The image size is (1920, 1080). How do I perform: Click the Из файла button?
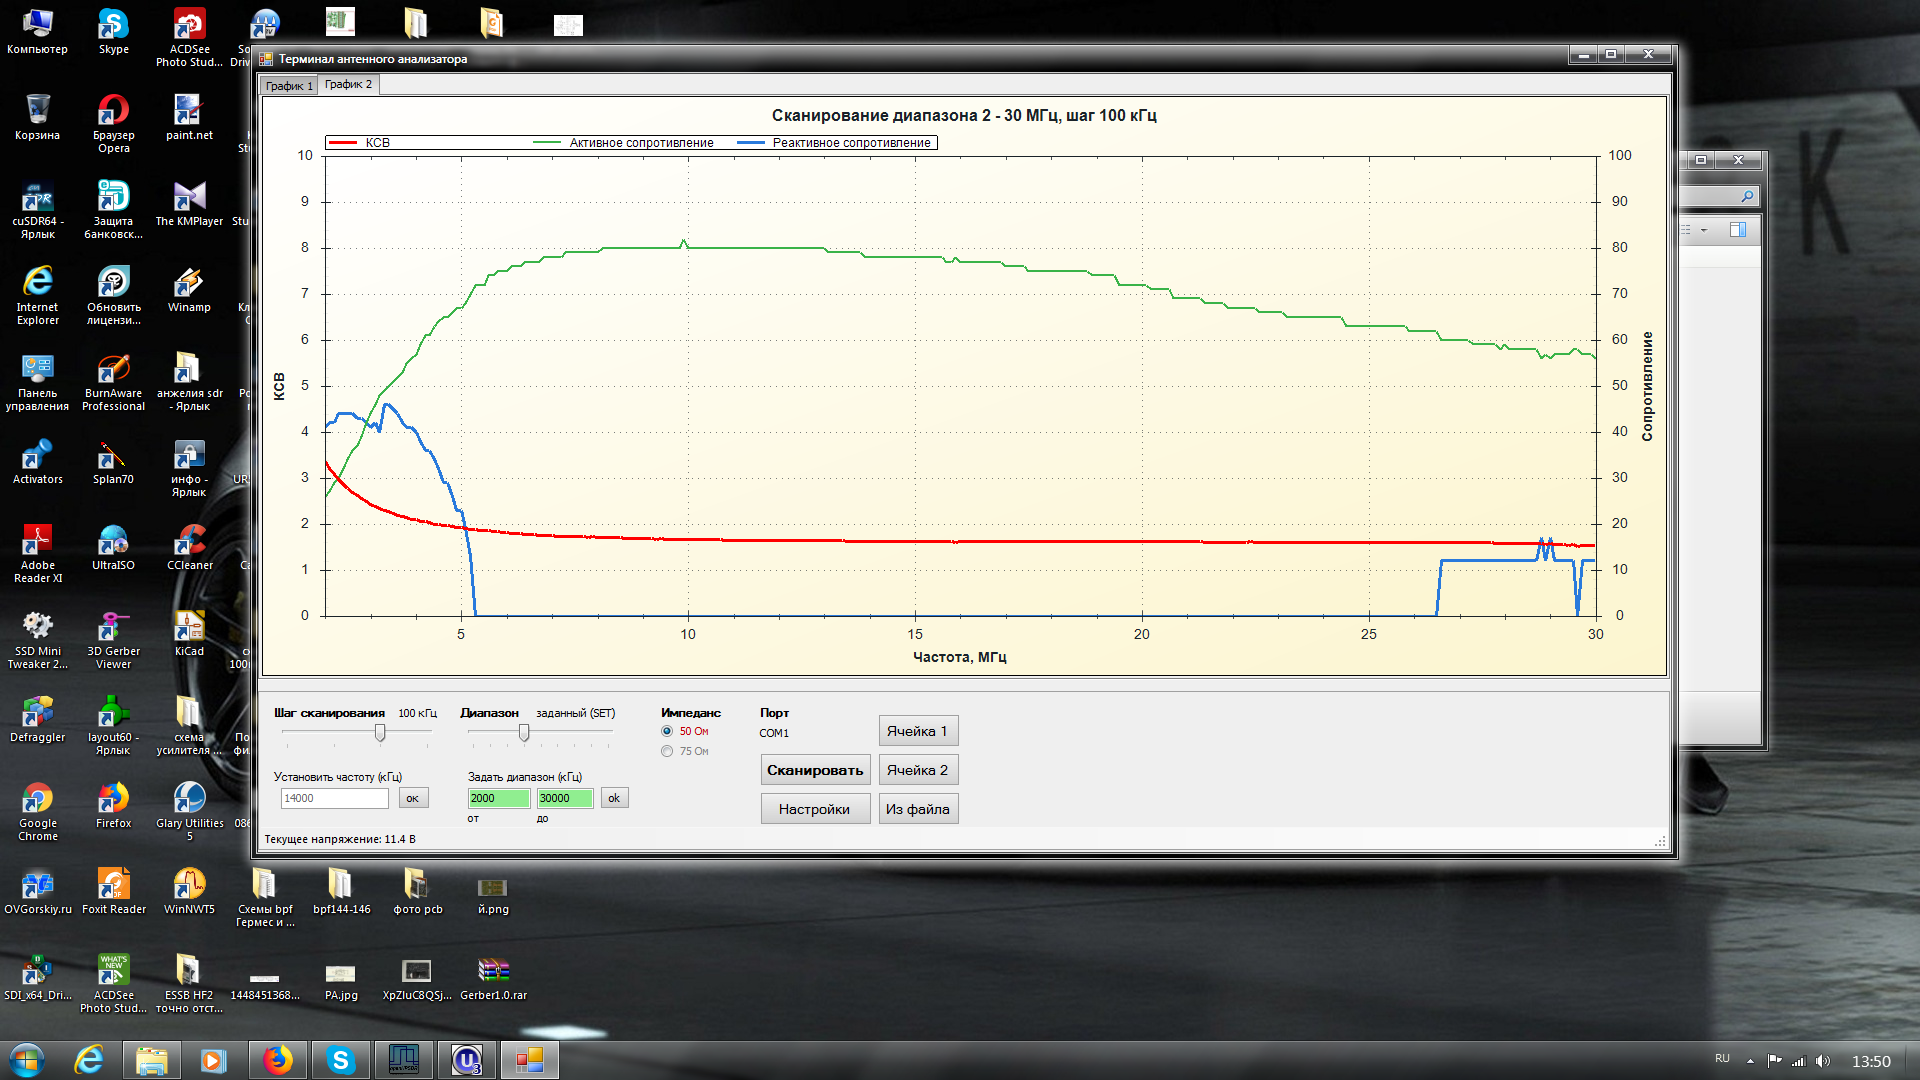917,809
